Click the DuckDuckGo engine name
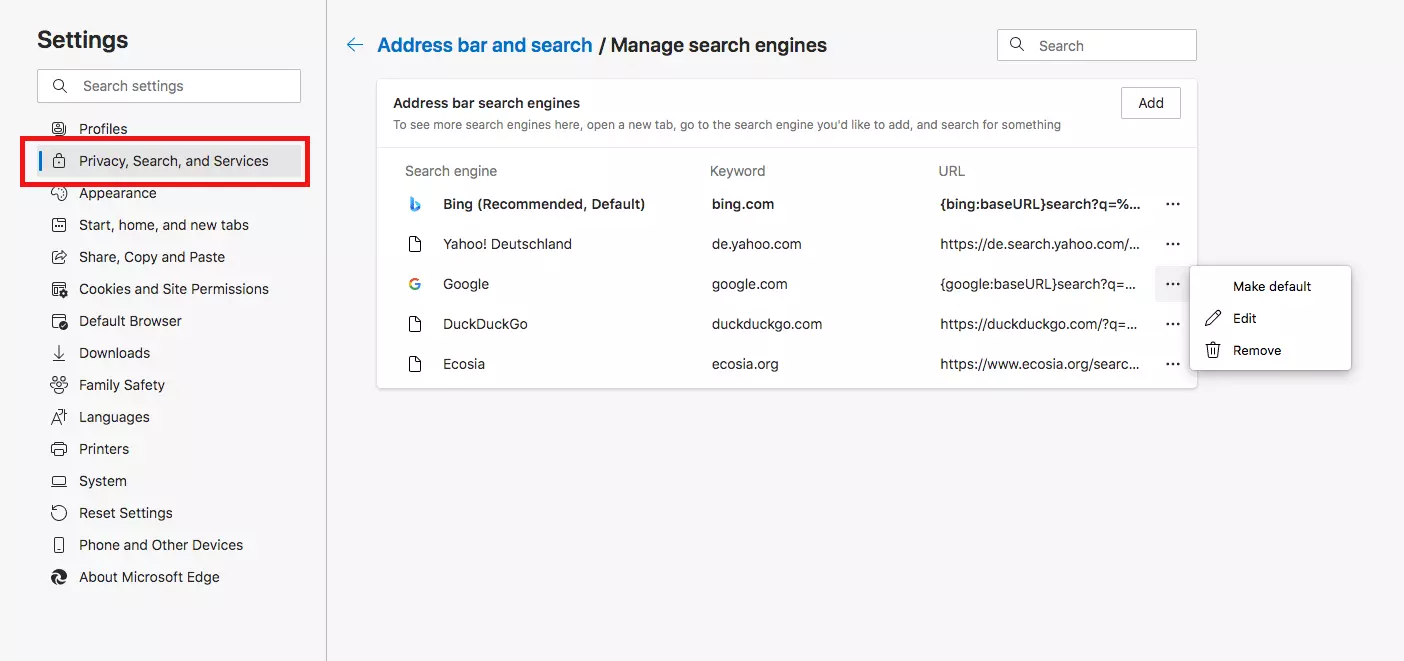The height and width of the screenshot is (661, 1404). 485,324
